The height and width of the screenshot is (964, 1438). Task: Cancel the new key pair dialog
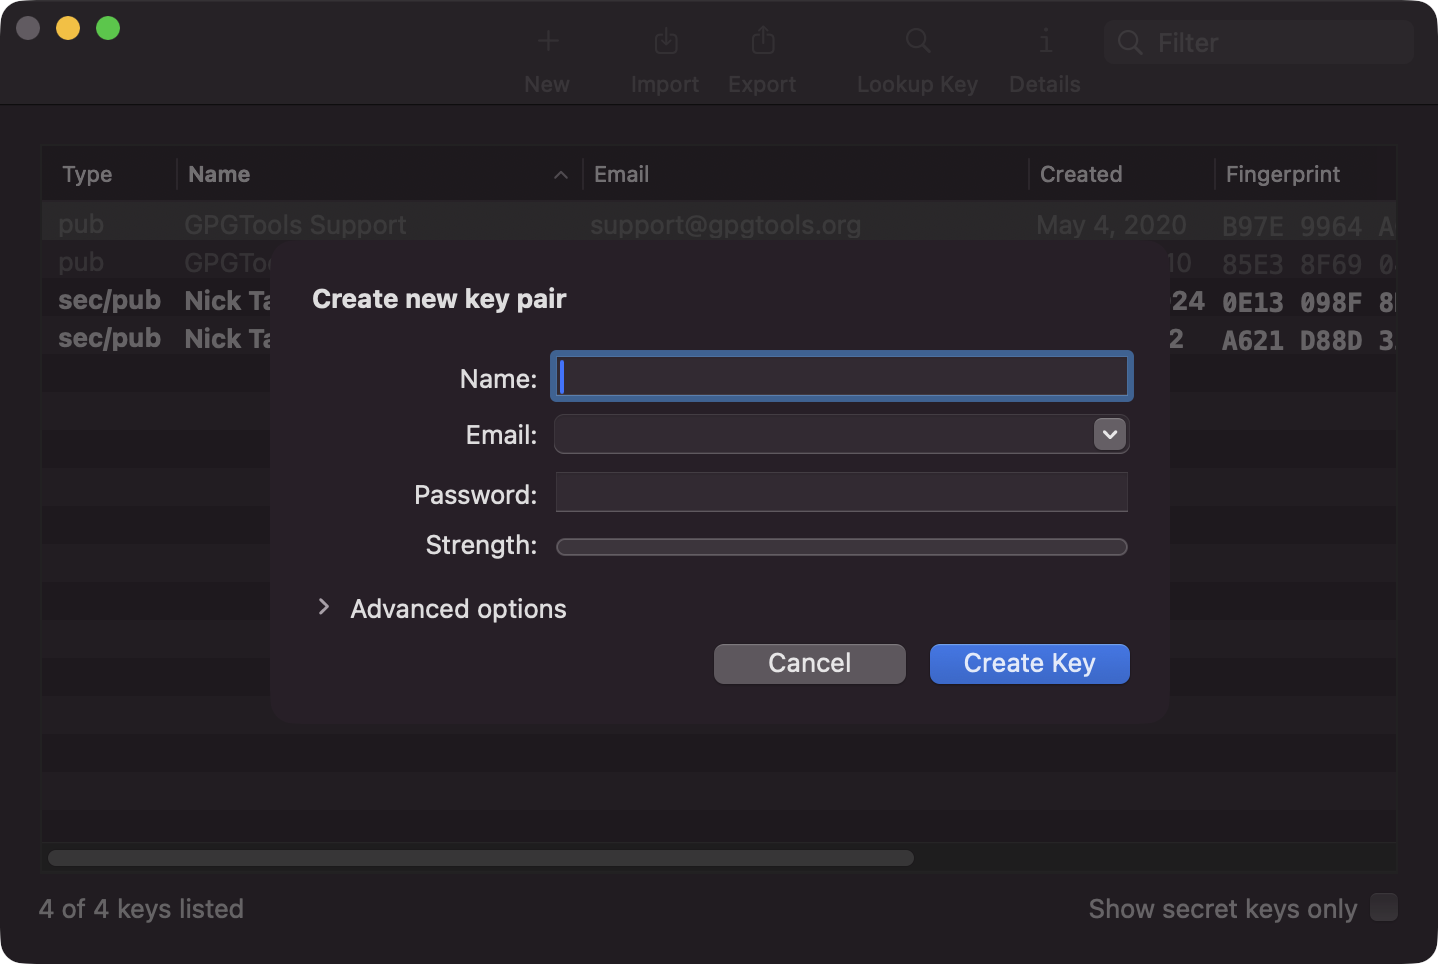(809, 664)
